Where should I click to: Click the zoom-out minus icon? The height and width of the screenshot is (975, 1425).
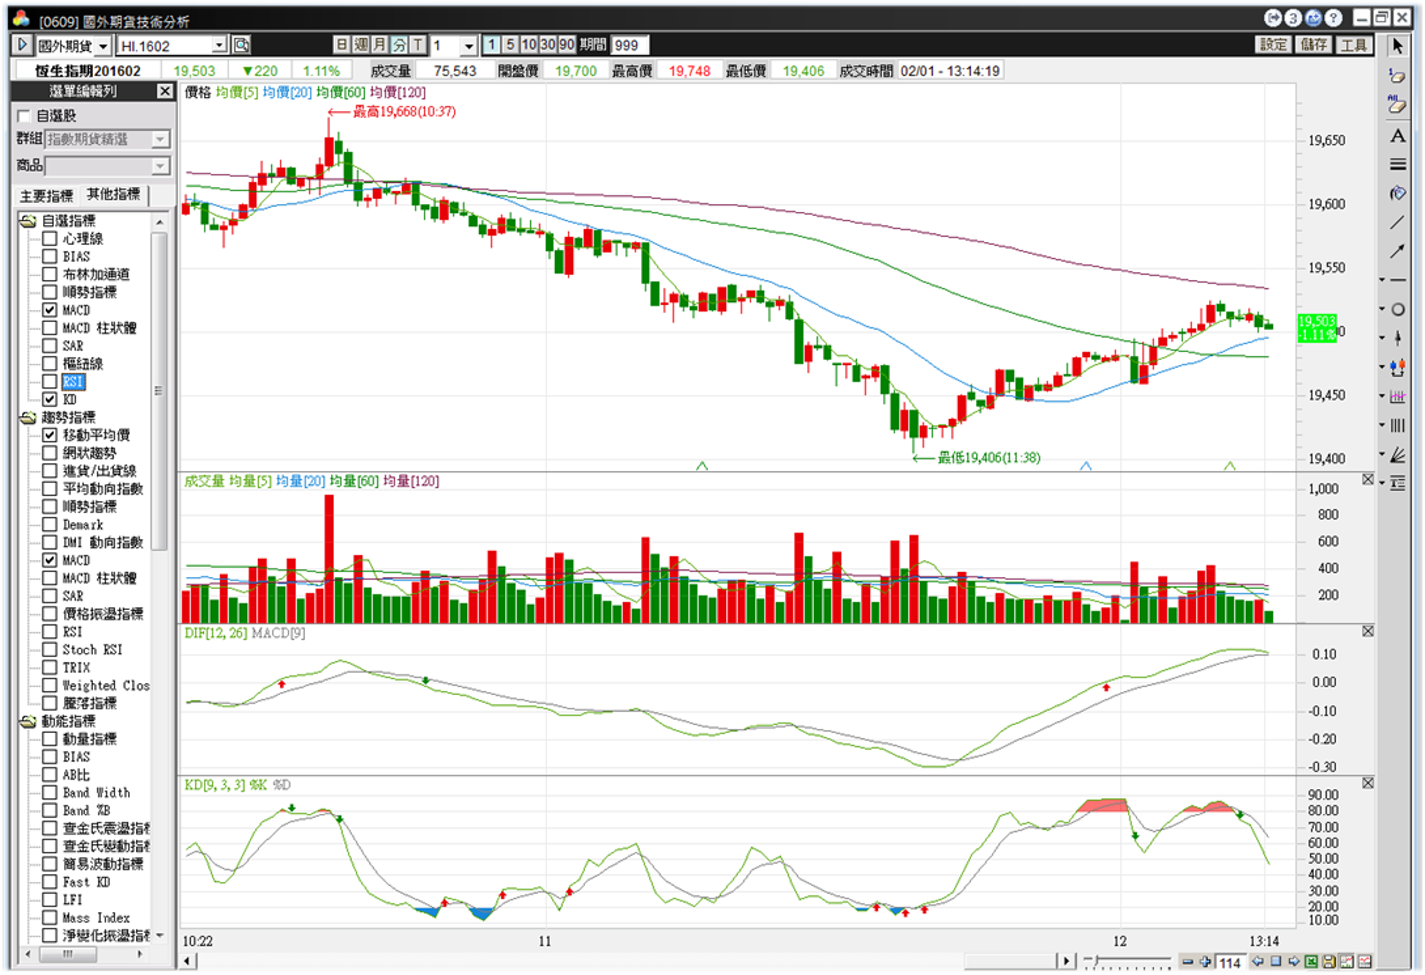tap(1187, 962)
